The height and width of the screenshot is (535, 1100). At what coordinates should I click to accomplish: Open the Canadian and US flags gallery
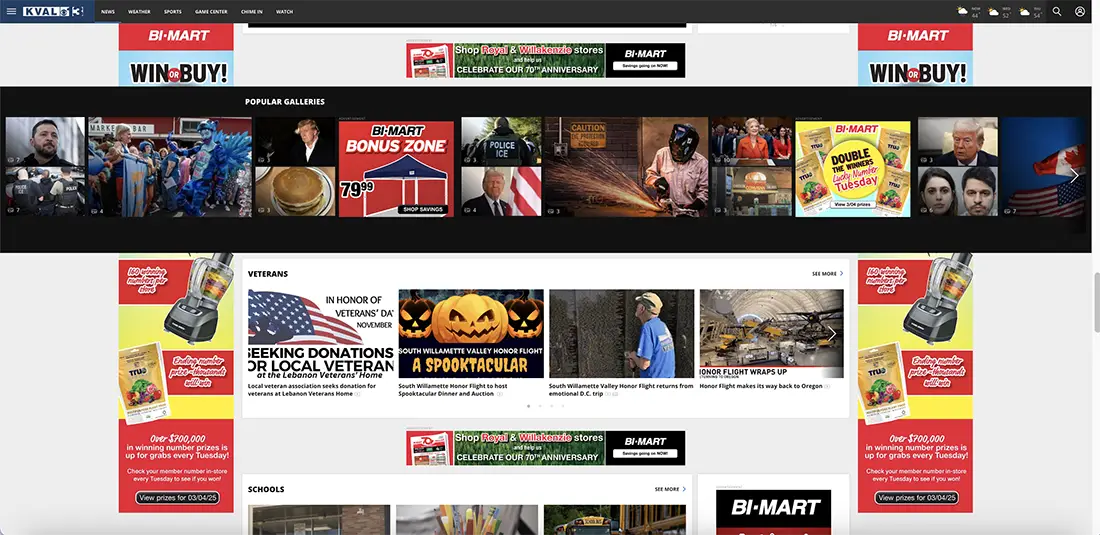[x=1044, y=167]
